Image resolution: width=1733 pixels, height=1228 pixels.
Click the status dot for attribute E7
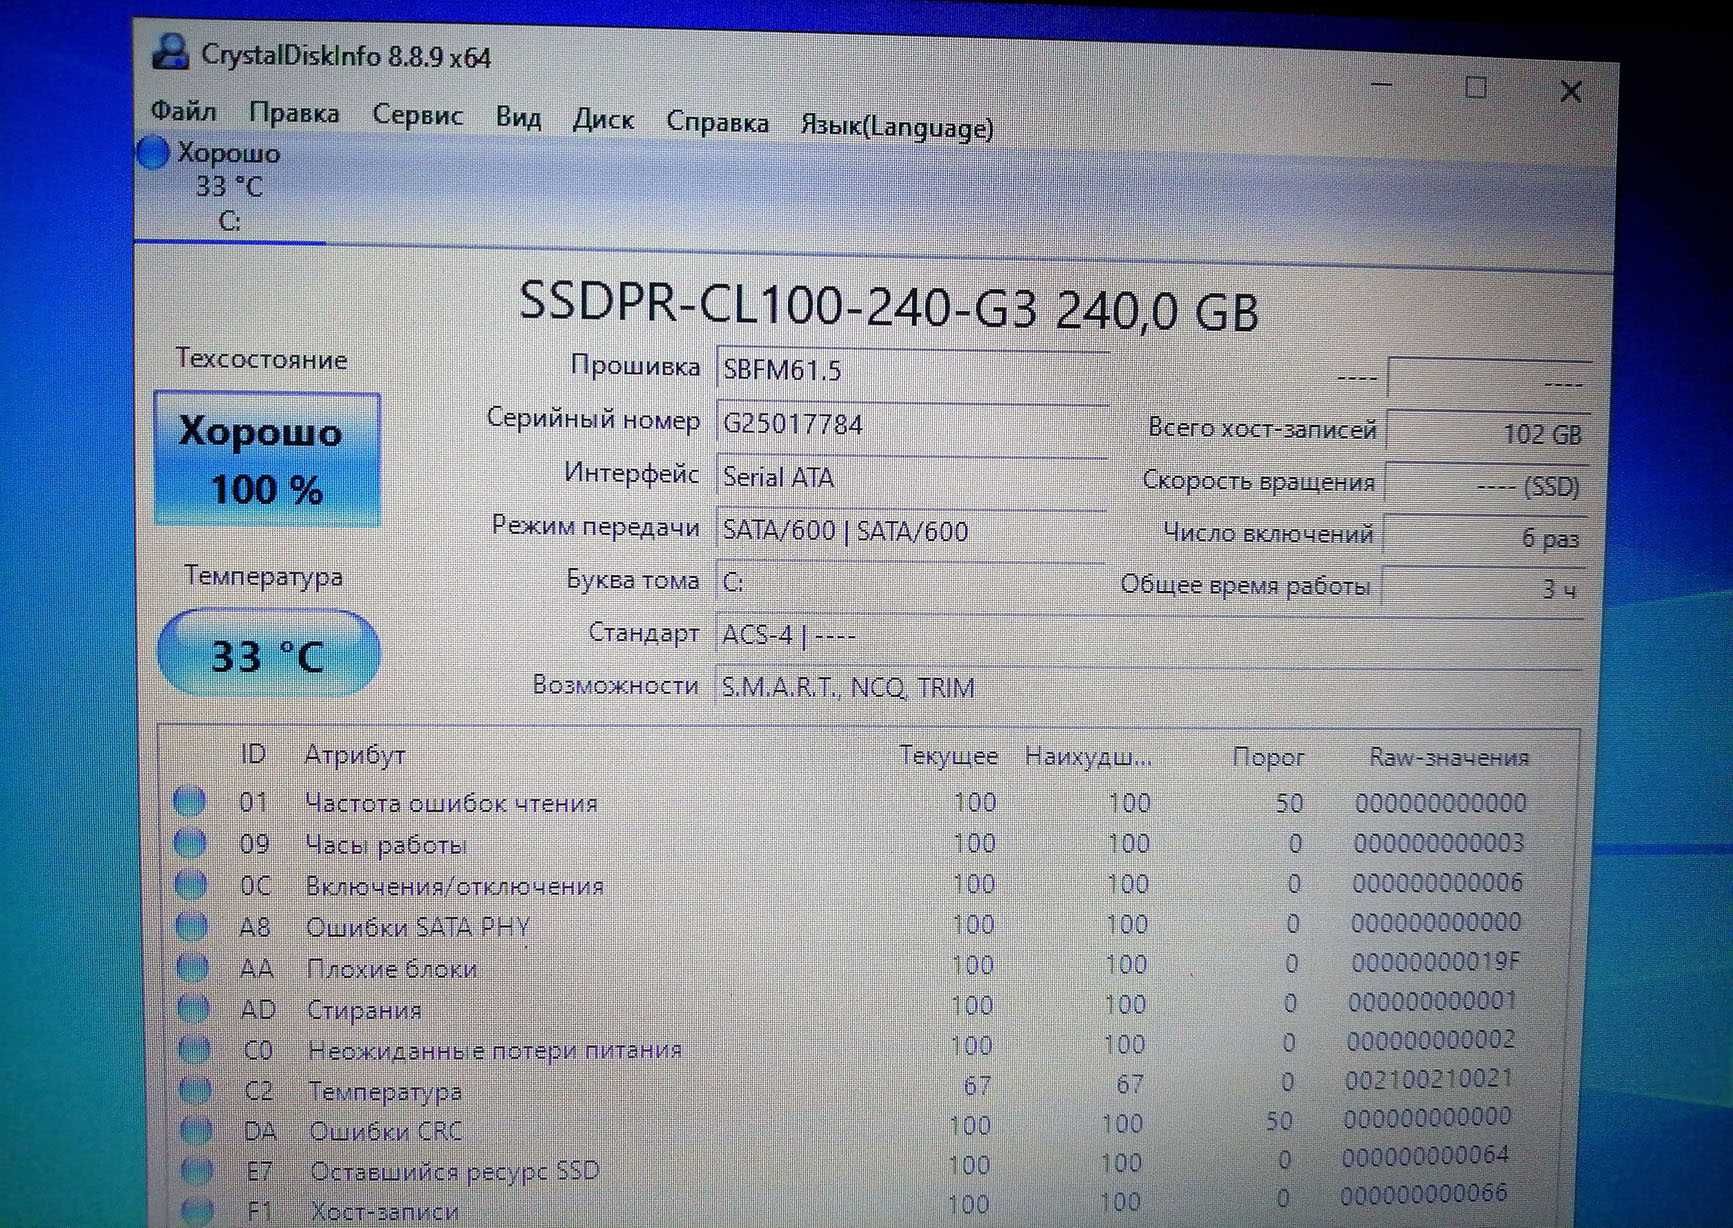pos(198,1170)
